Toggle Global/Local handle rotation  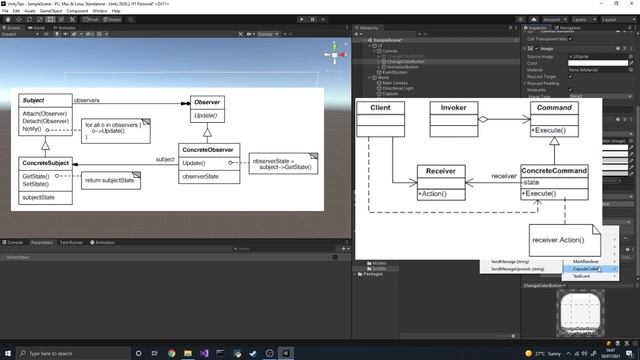pos(112,20)
